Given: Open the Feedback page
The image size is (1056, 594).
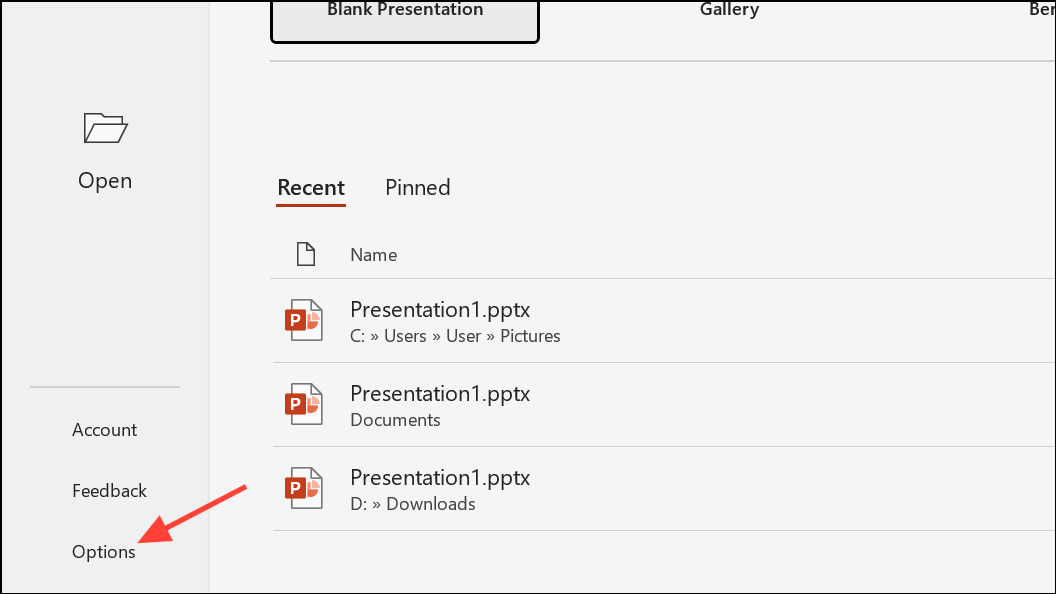Looking at the screenshot, I should point(109,491).
